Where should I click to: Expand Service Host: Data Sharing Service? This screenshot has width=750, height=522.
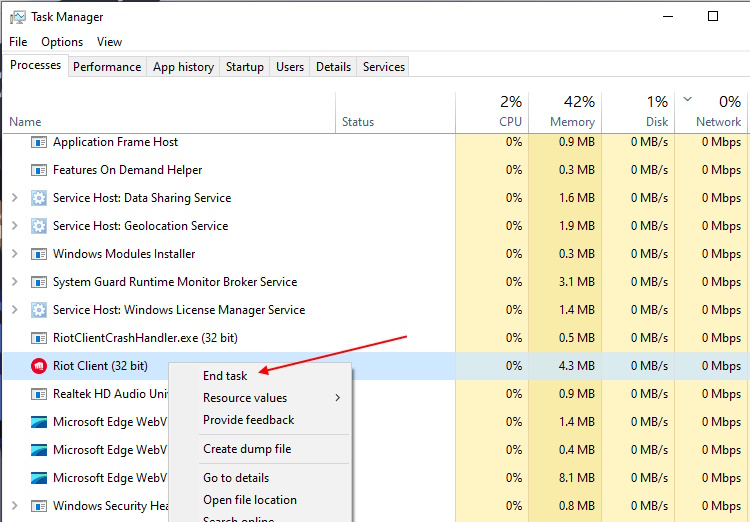click(x=15, y=198)
